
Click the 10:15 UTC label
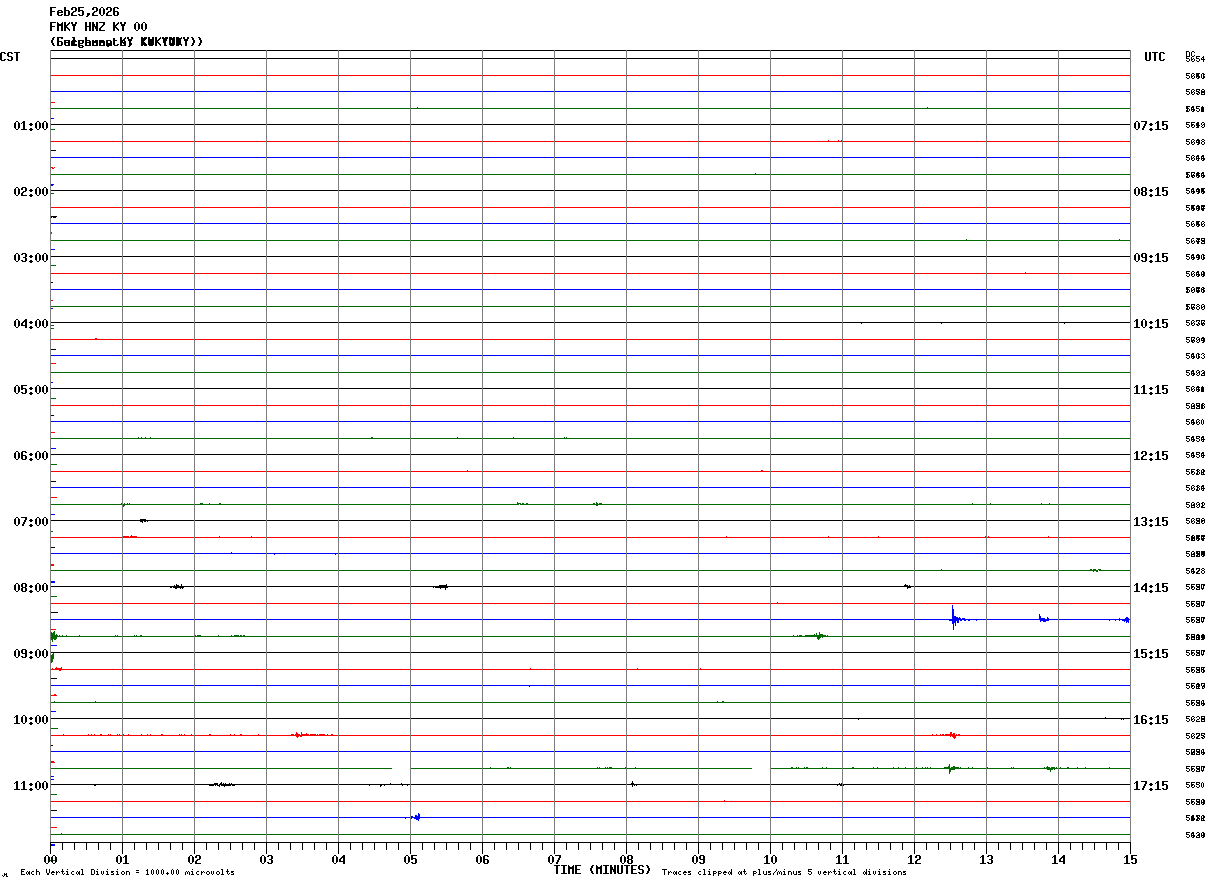(x=1151, y=324)
